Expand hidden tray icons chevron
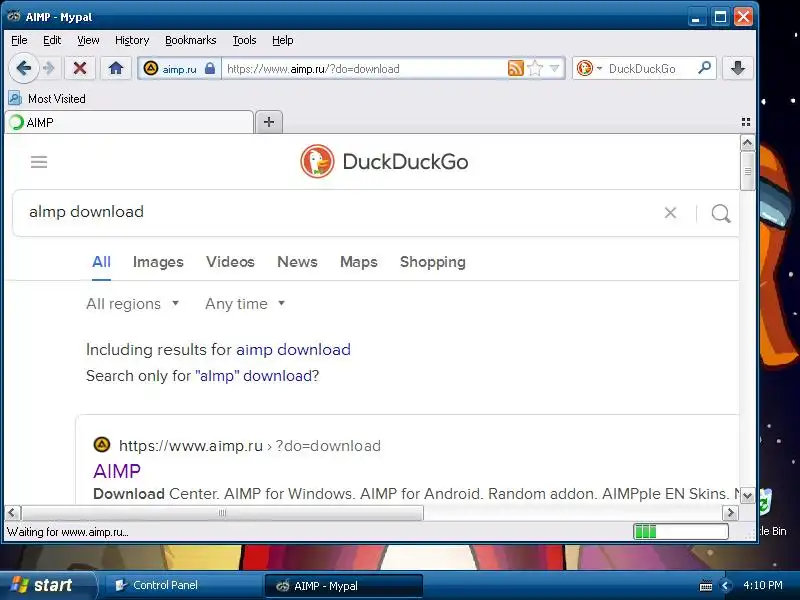This screenshot has height=600, width=800. pos(725,586)
